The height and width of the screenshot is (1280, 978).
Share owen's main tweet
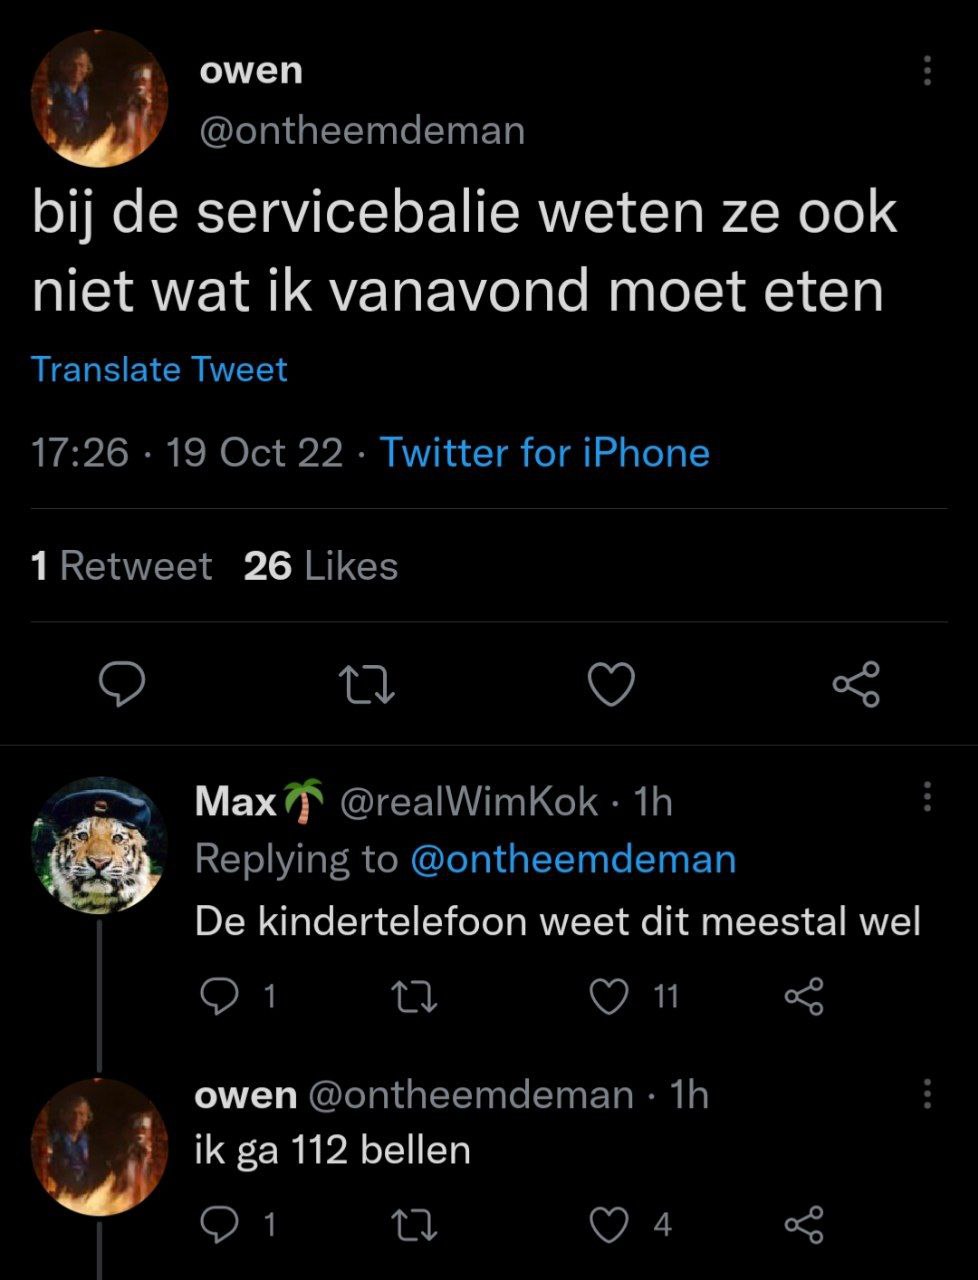coord(856,685)
